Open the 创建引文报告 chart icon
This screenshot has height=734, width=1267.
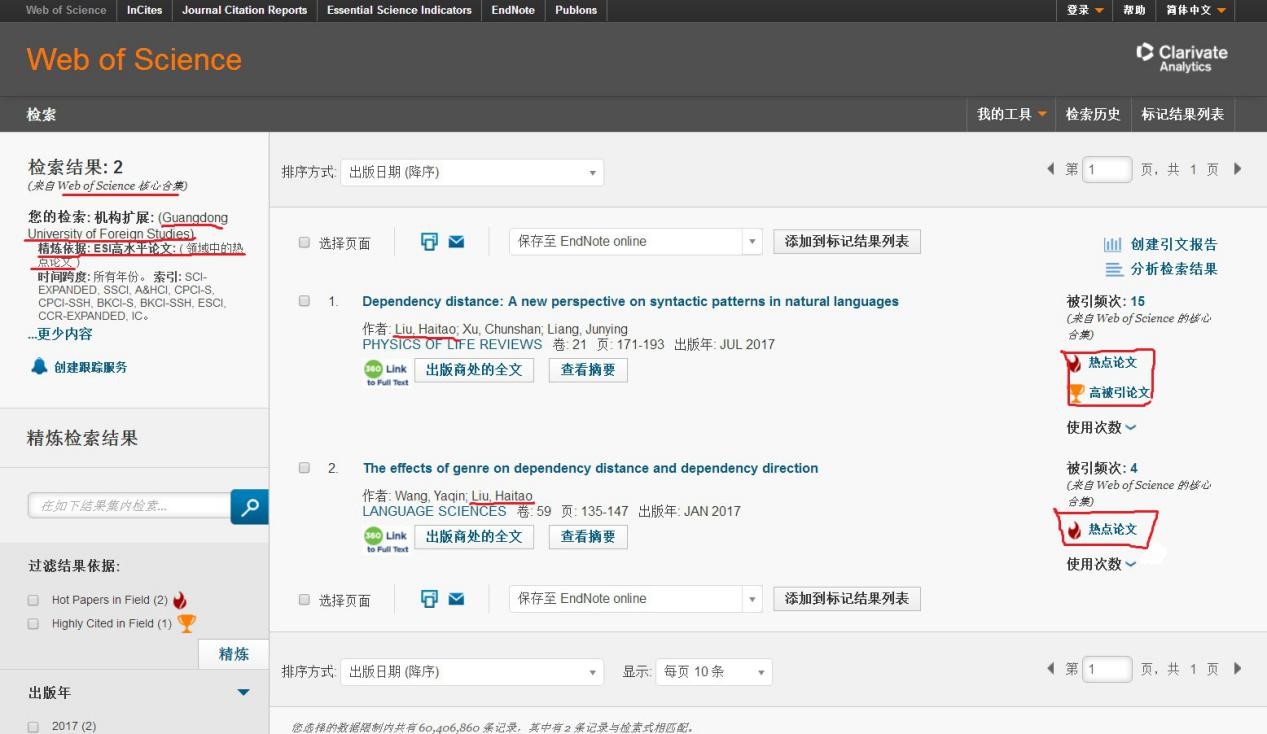click(x=1112, y=245)
